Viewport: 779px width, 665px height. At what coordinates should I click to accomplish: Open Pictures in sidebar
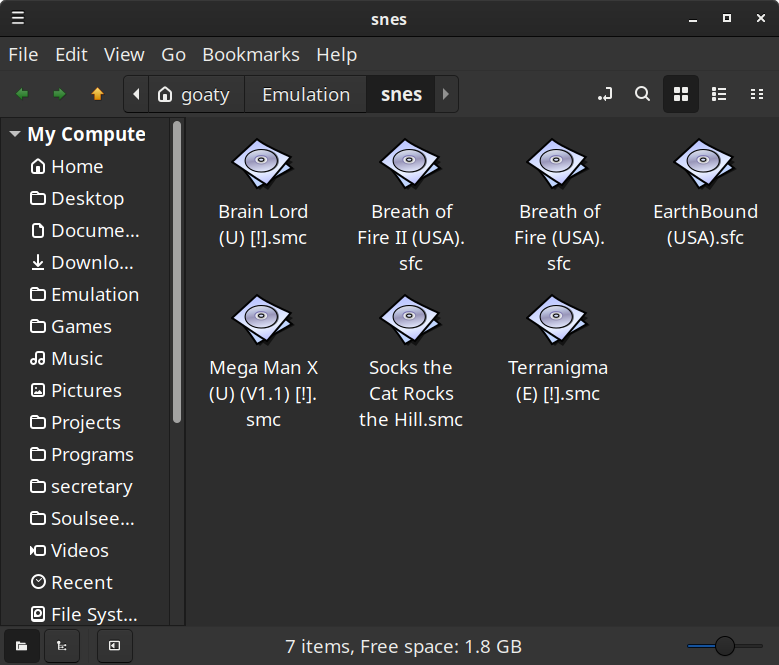[85, 390]
